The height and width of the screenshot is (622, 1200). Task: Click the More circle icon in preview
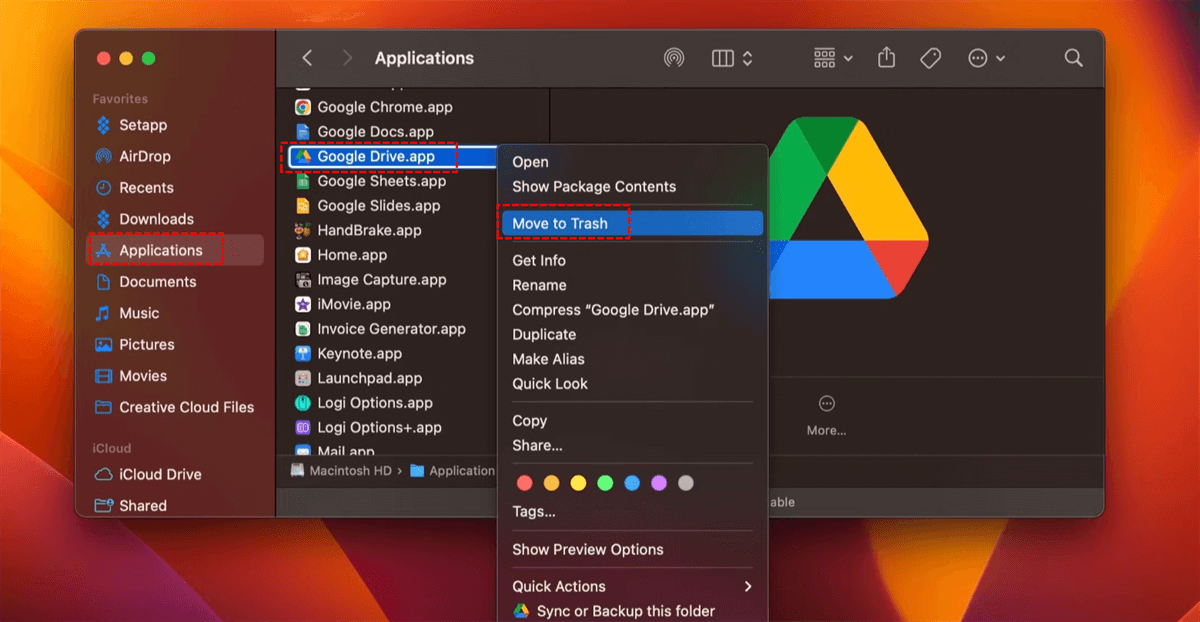[826, 404]
